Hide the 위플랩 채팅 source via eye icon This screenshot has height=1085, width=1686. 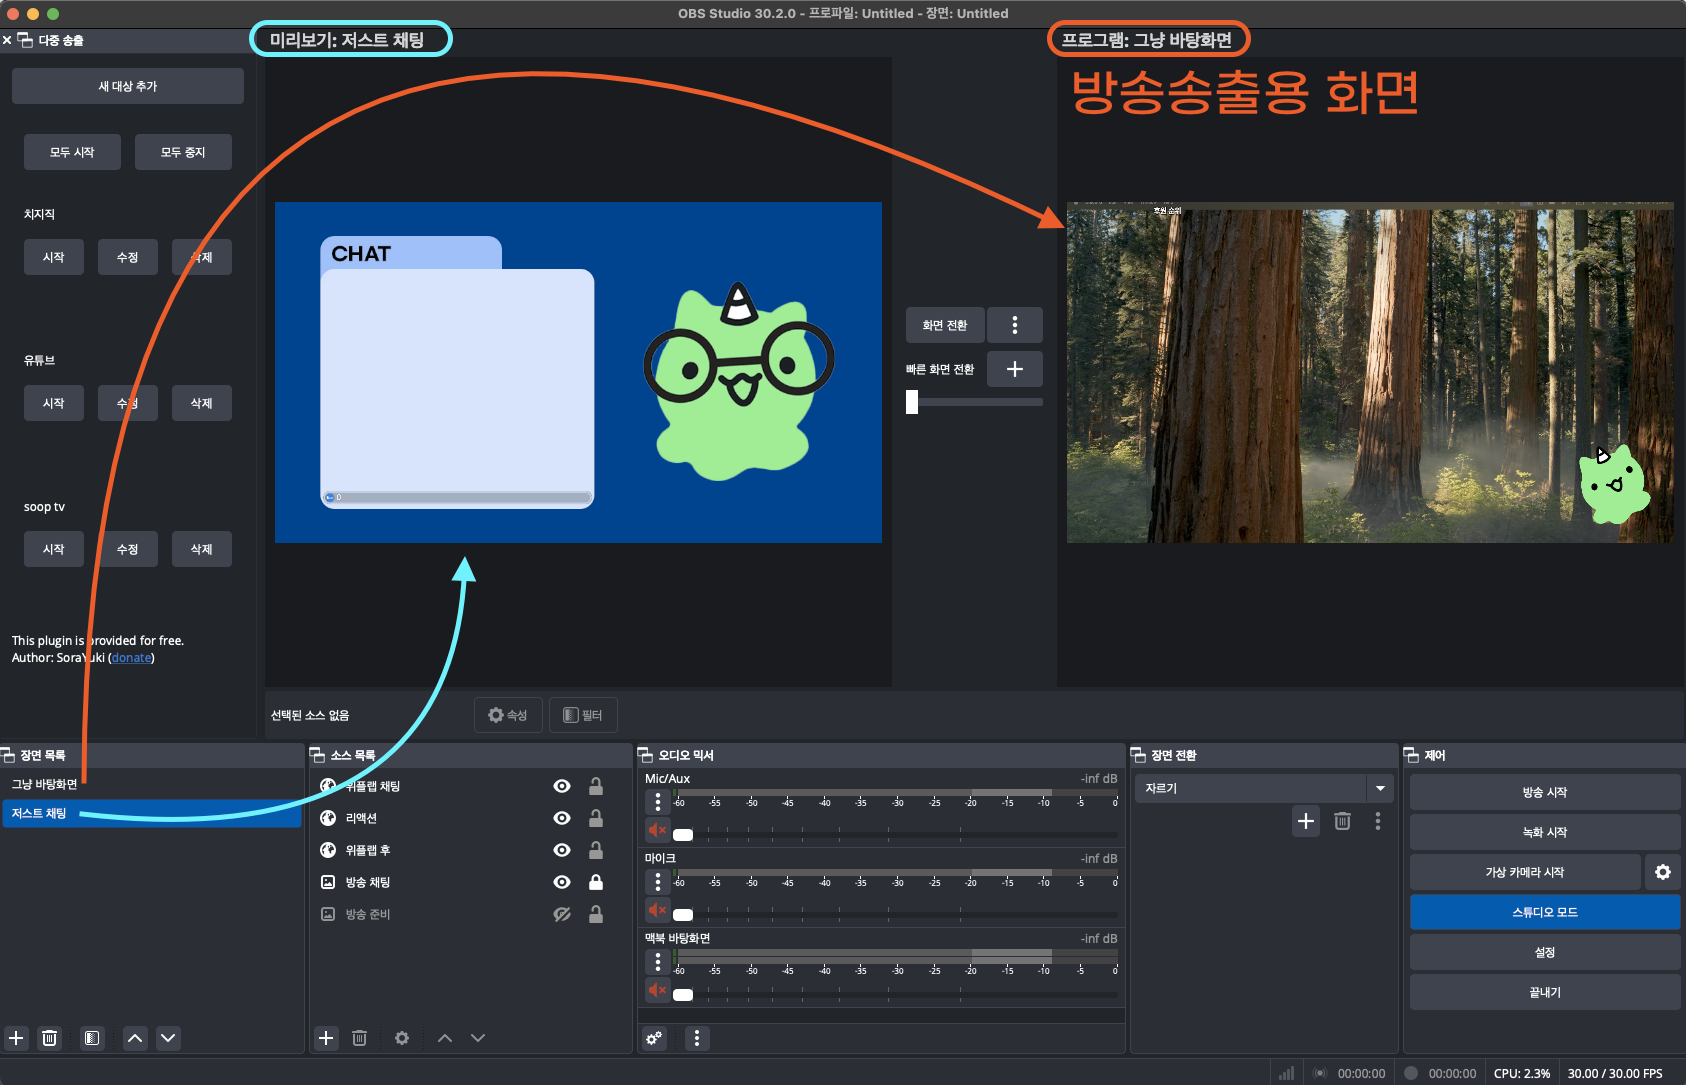click(x=562, y=786)
